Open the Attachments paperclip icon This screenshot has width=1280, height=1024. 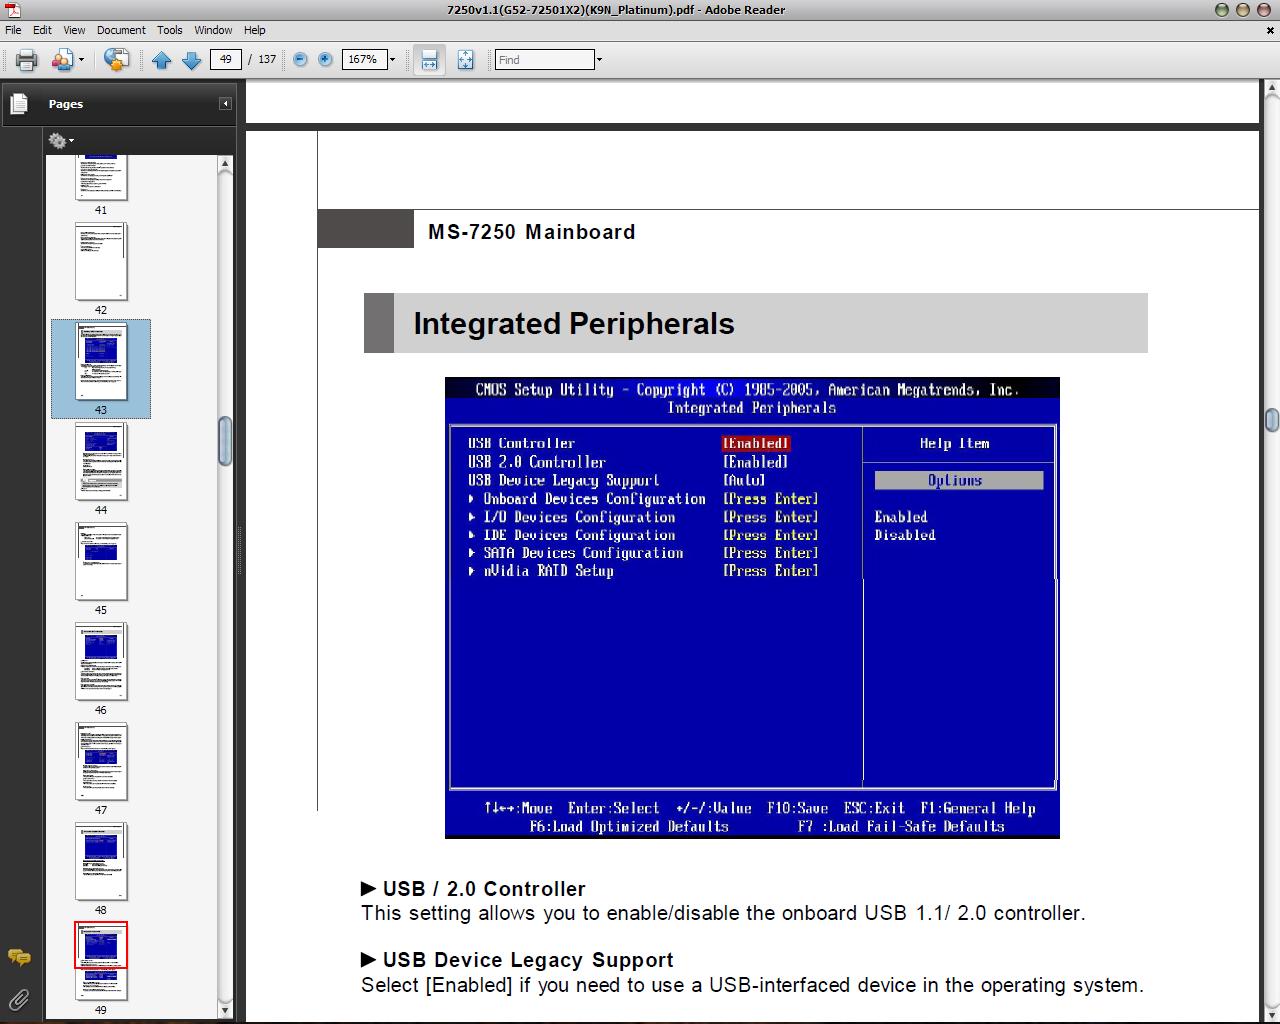click(x=19, y=999)
